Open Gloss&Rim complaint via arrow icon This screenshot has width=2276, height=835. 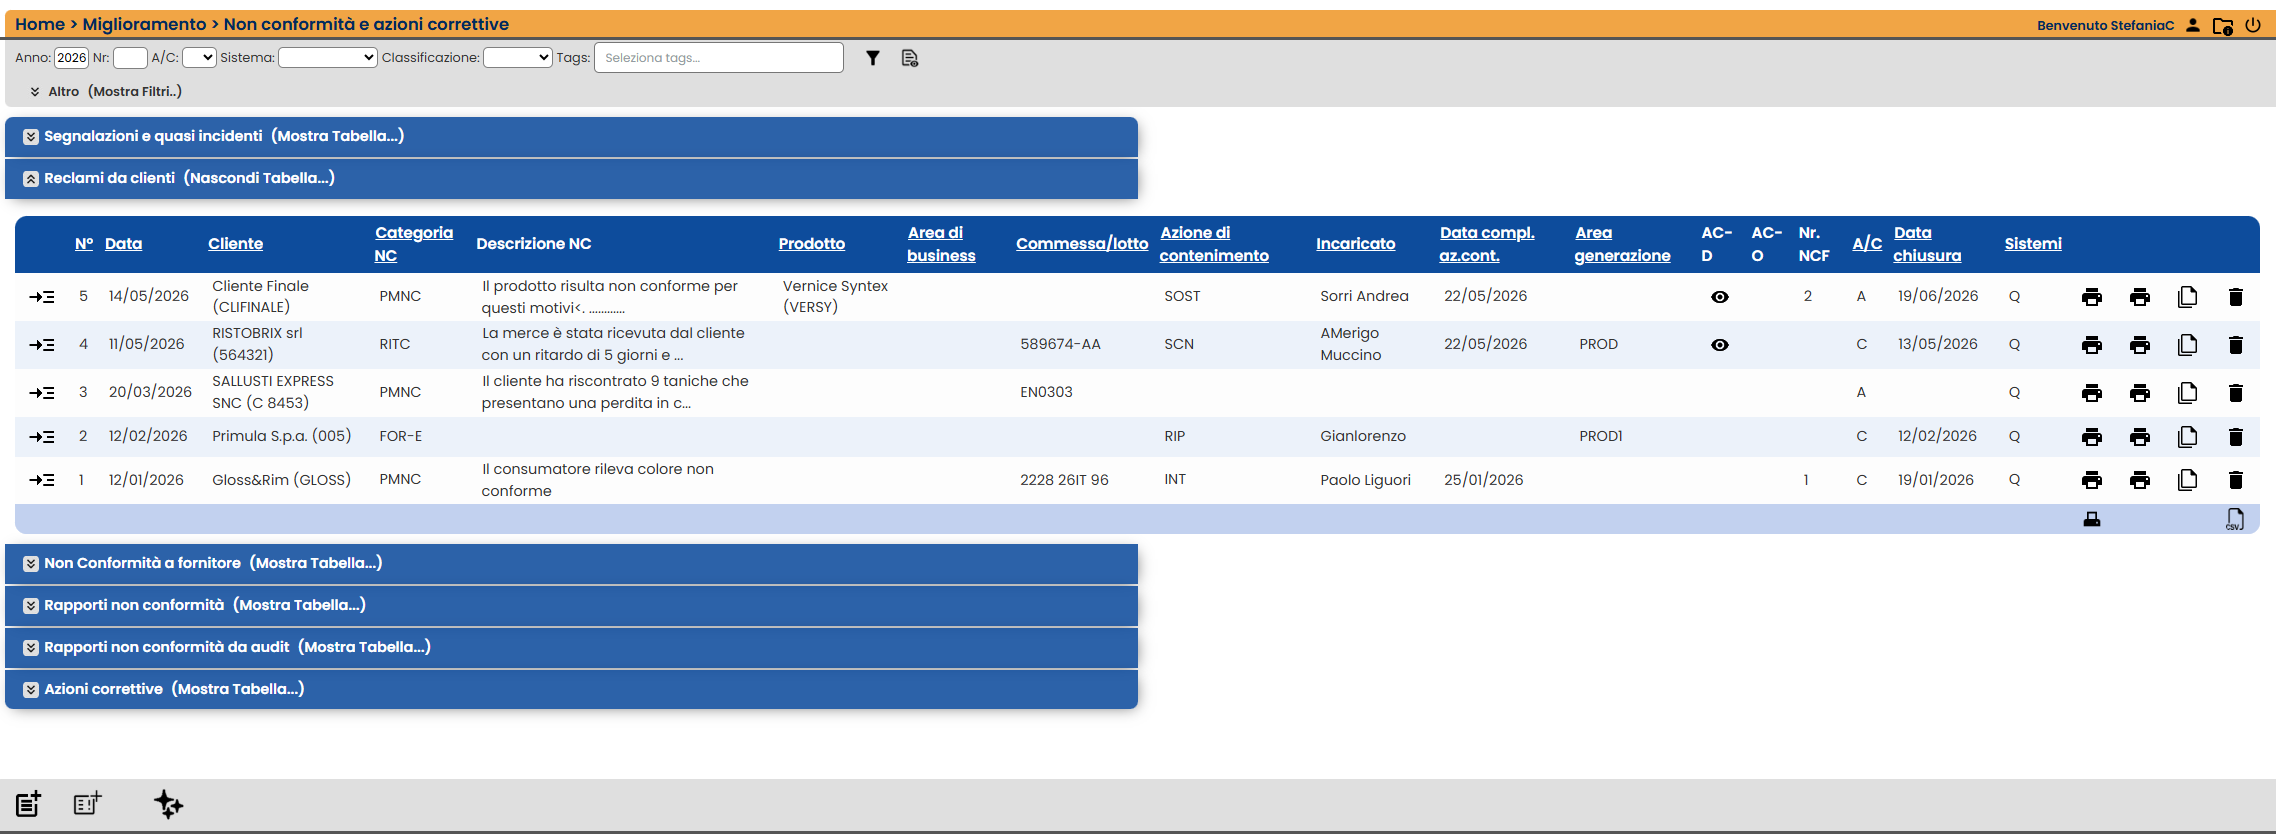point(42,480)
